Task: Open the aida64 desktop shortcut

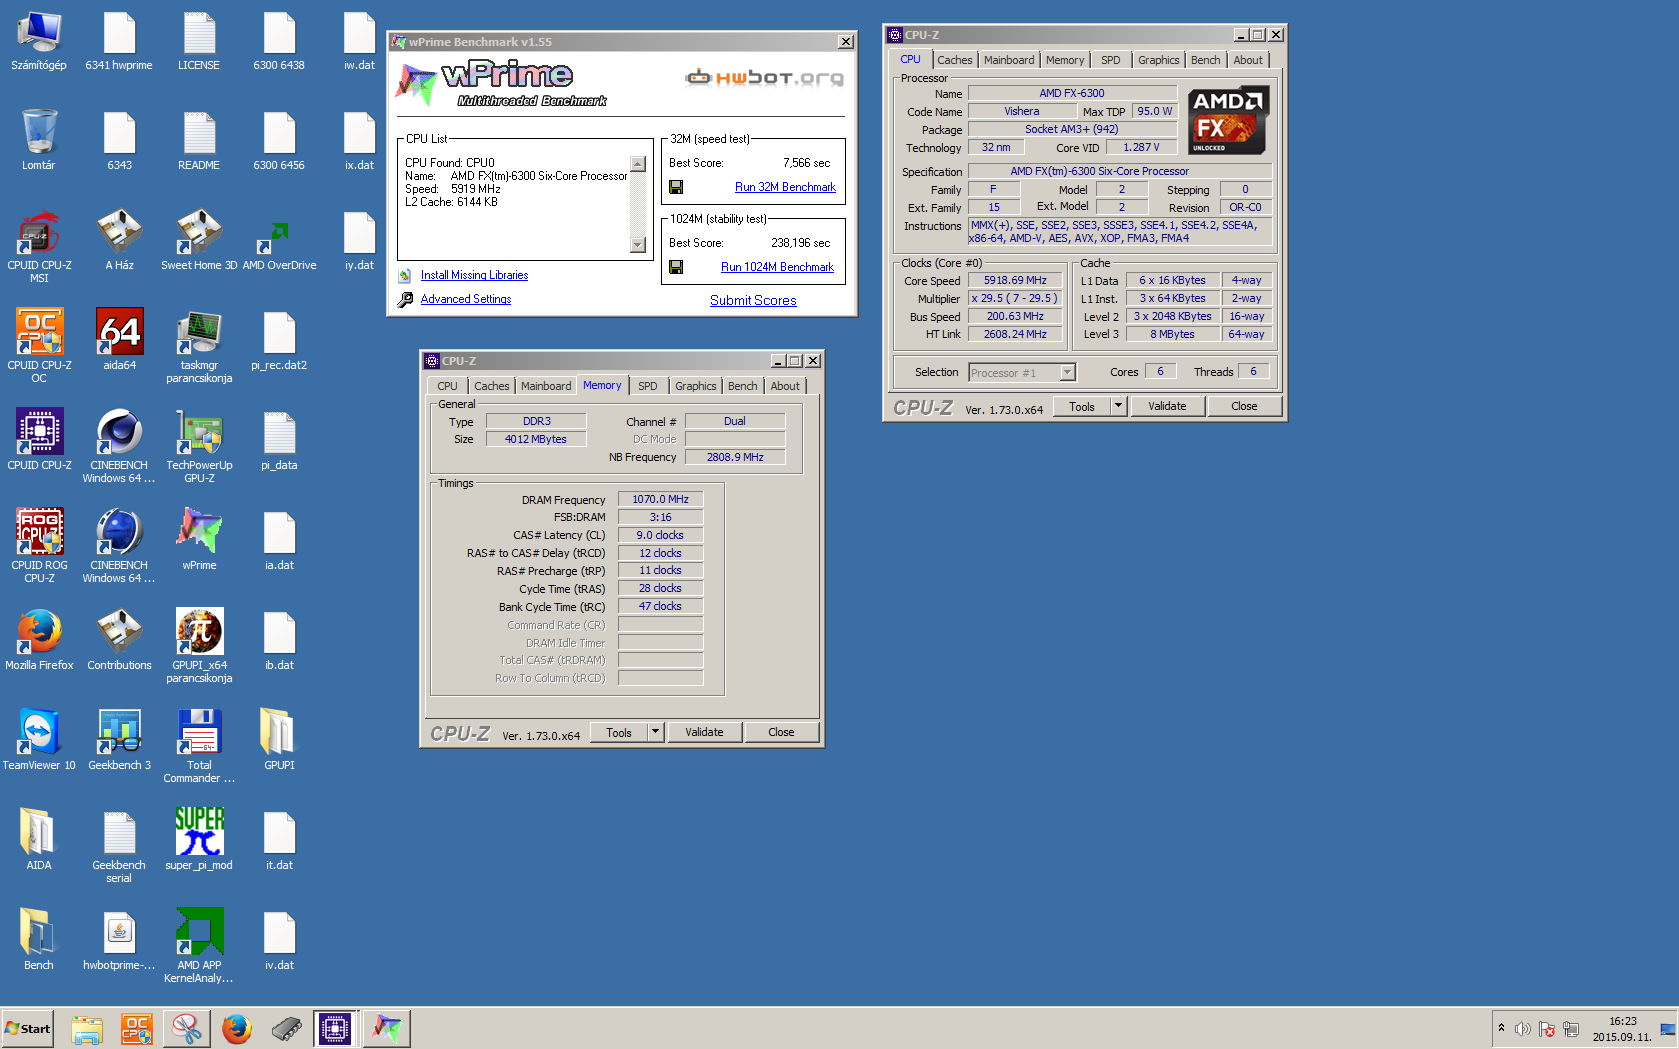Action: [119, 341]
